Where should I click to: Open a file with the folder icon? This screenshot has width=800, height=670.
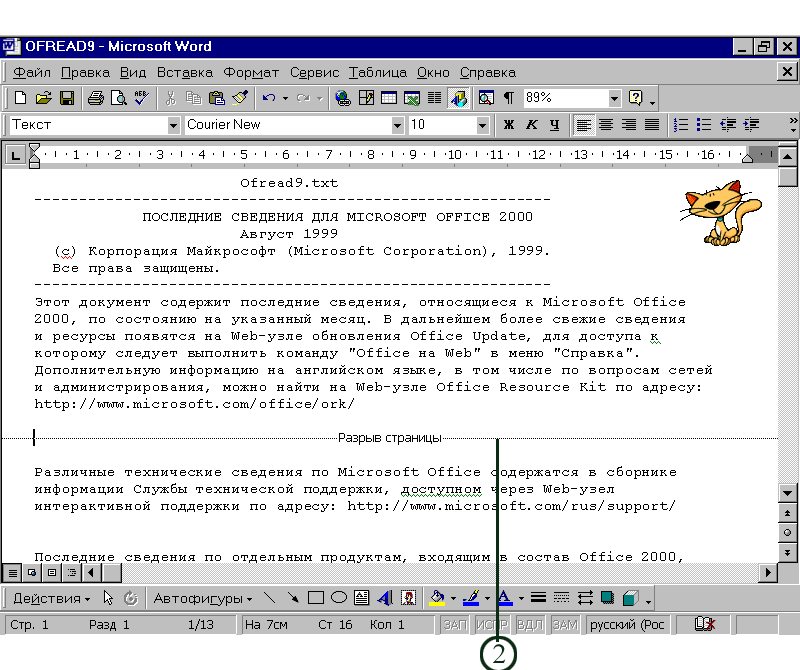[44, 97]
